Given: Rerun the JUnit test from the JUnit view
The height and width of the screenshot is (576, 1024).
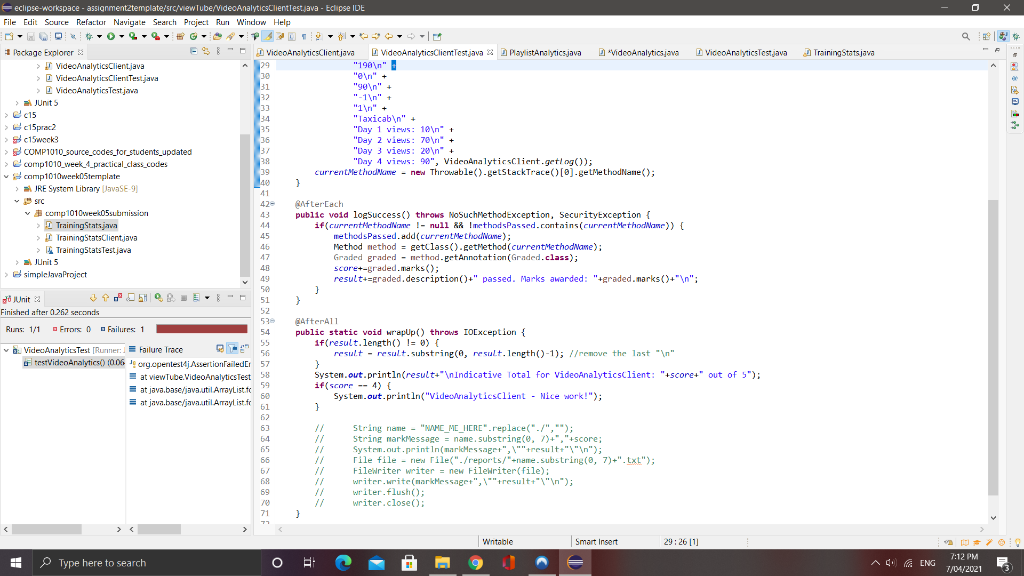Looking at the screenshot, I should [157, 297].
